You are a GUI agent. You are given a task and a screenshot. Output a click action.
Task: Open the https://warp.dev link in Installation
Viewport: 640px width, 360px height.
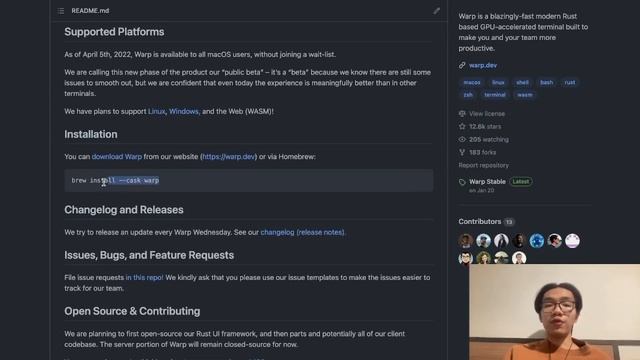[x=229, y=157]
